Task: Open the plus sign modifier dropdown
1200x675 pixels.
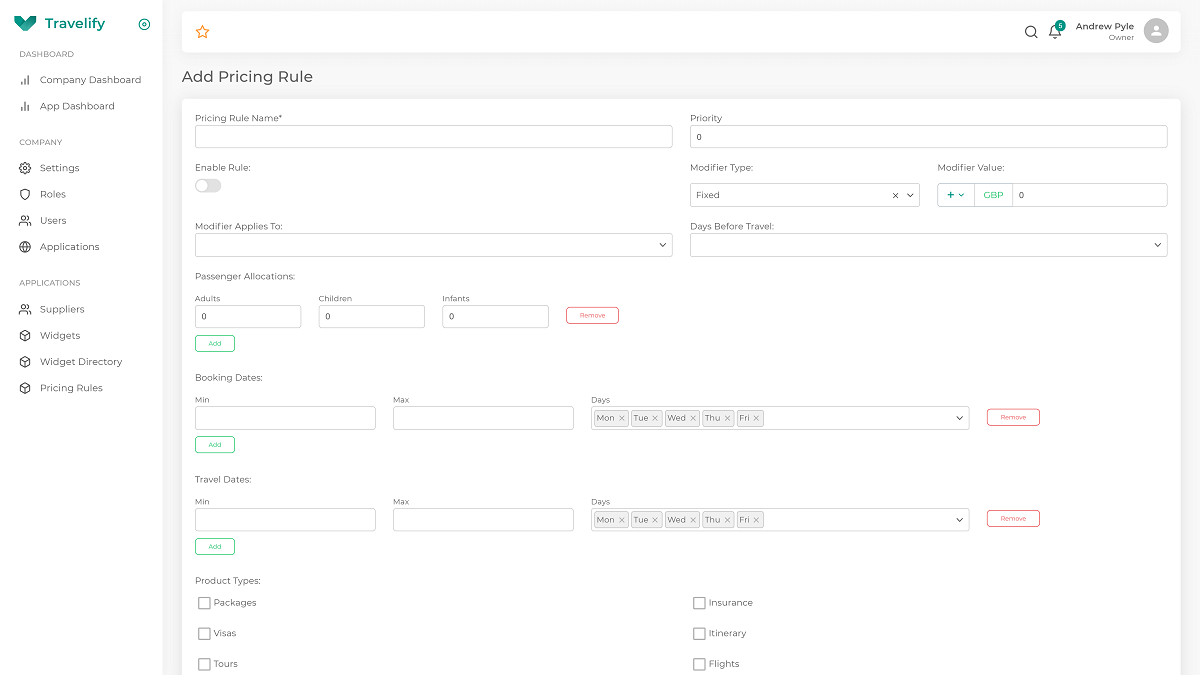Action: click(x=955, y=195)
